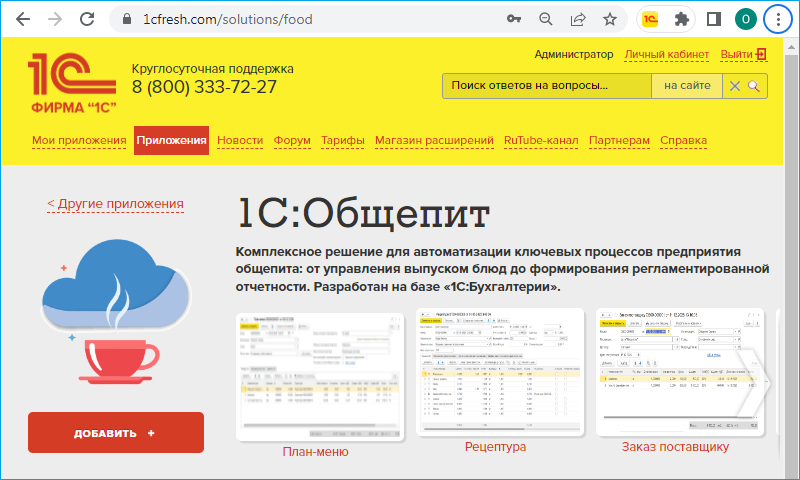Share this page from the address bar

coord(578,19)
